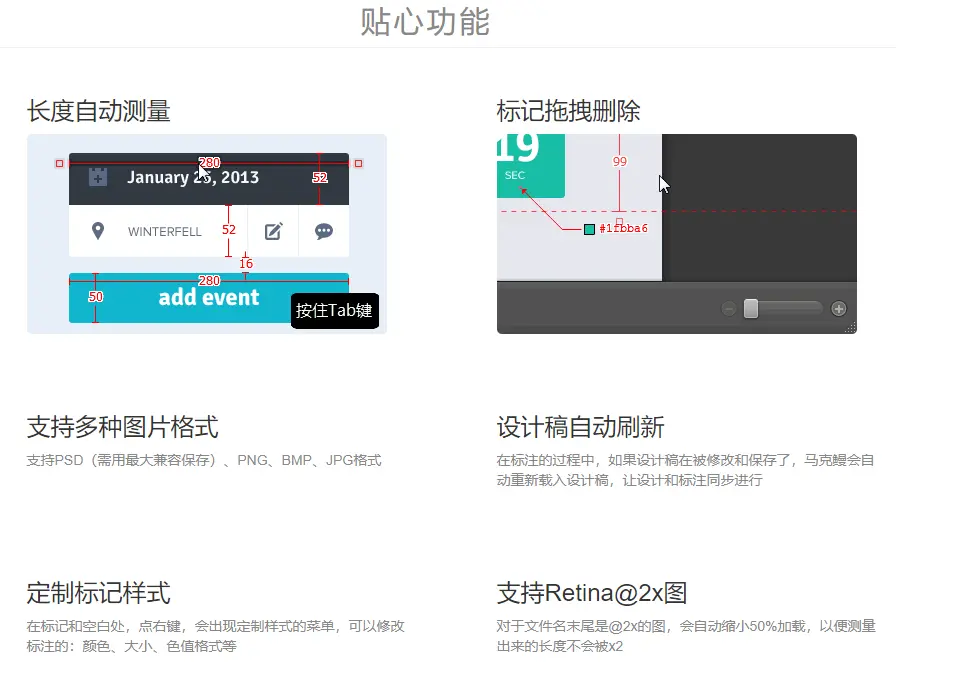Image resolution: width=972 pixels, height=687 pixels.
Task: Click the 设计稿自动刷新 heading
Action: 580,427
